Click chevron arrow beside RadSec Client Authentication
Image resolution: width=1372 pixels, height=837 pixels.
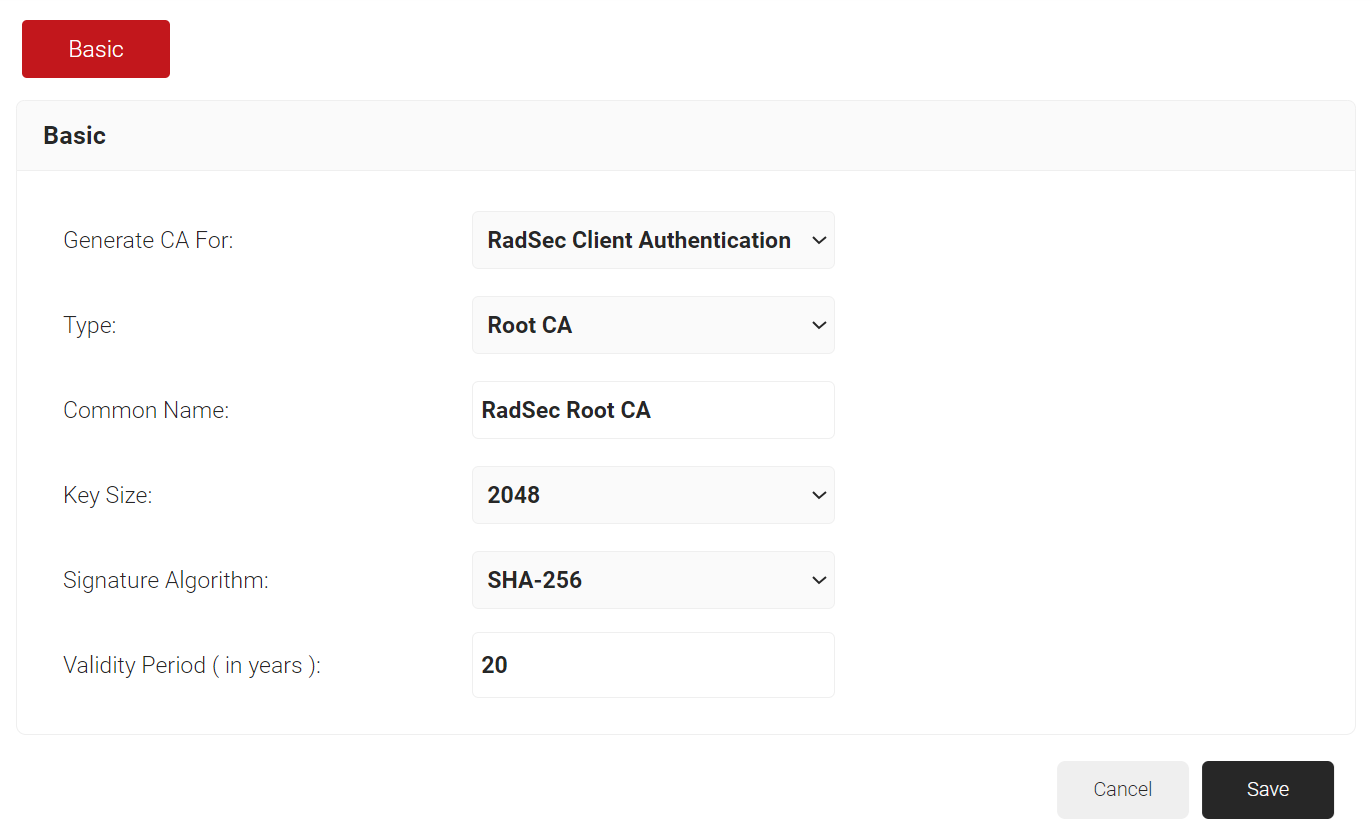click(x=819, y=240)
